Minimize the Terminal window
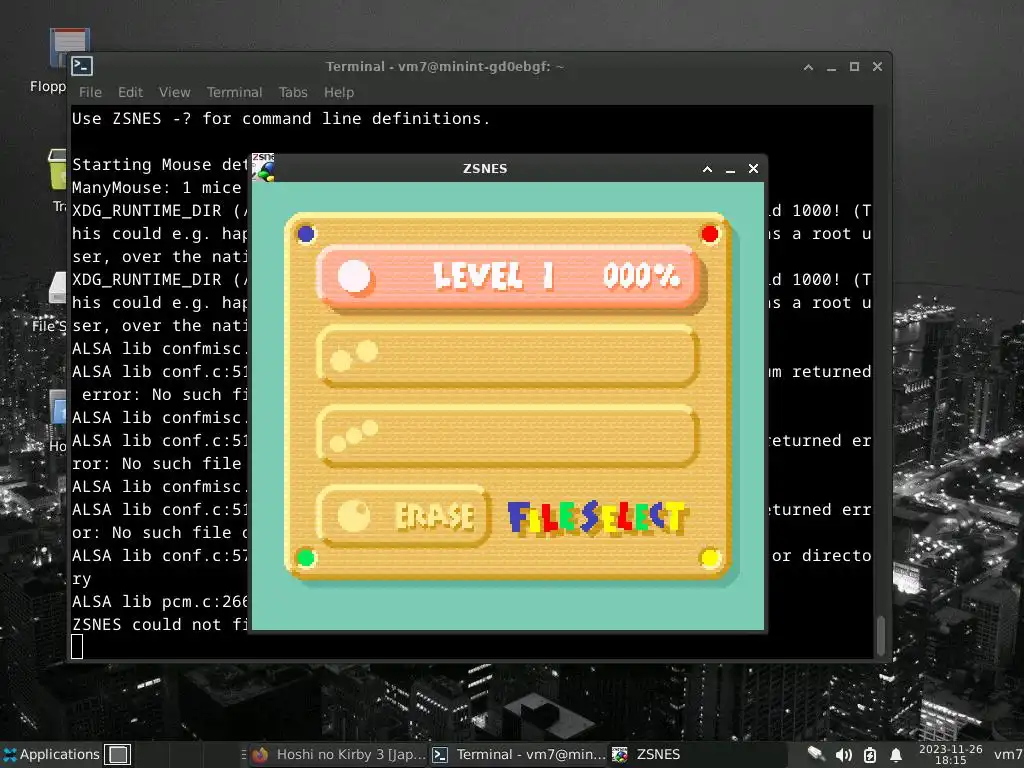This screenshot has height=768, width=1024. click(x=831, y=67)
